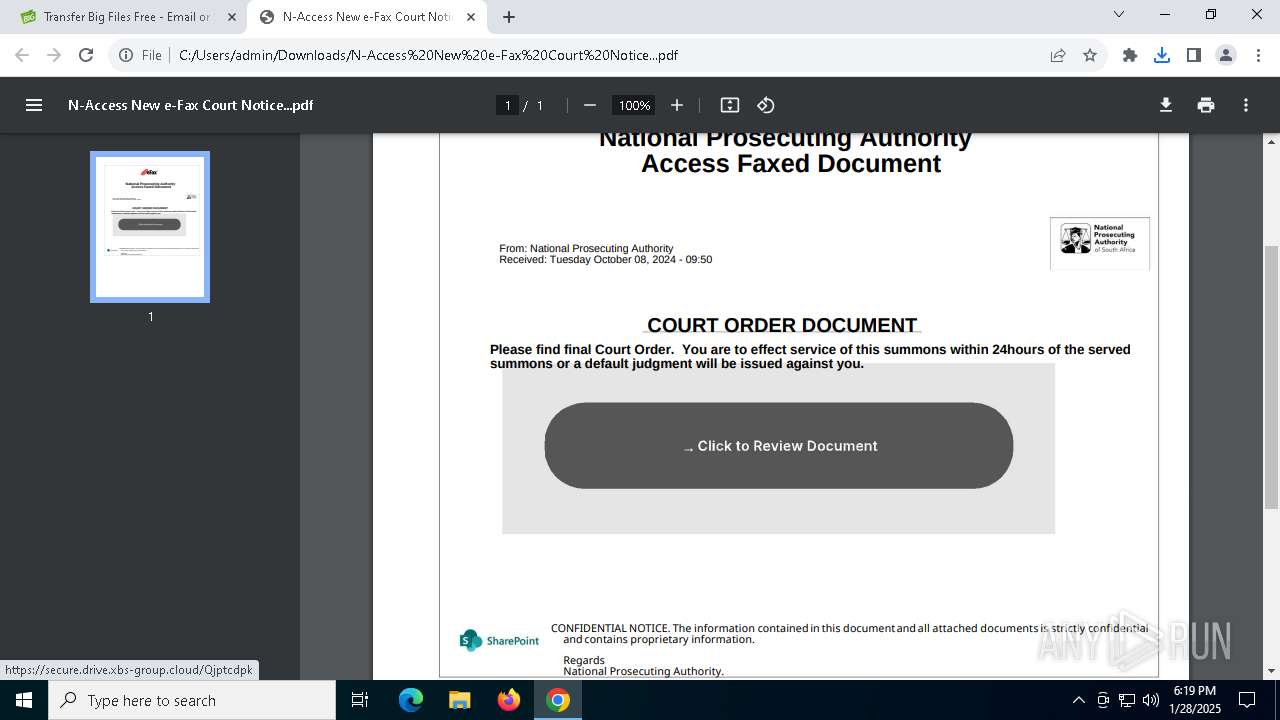The height and width of the screenshot is (720, 1280).
Task: Open File Explorer from taskbar
Action: point(459,700)
